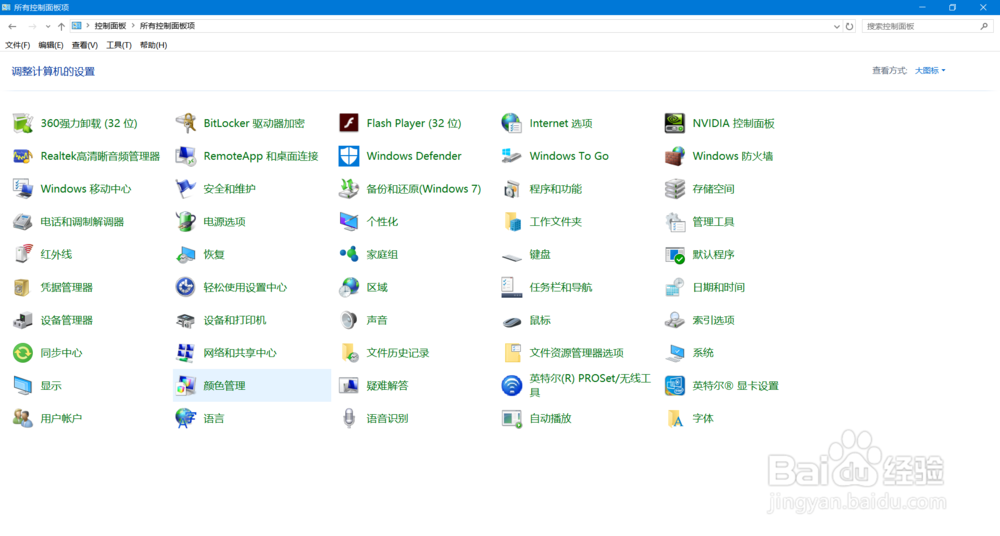
Task: Open the recent locations dropdown beside forward arrow
Action: (x=48, y=26)
